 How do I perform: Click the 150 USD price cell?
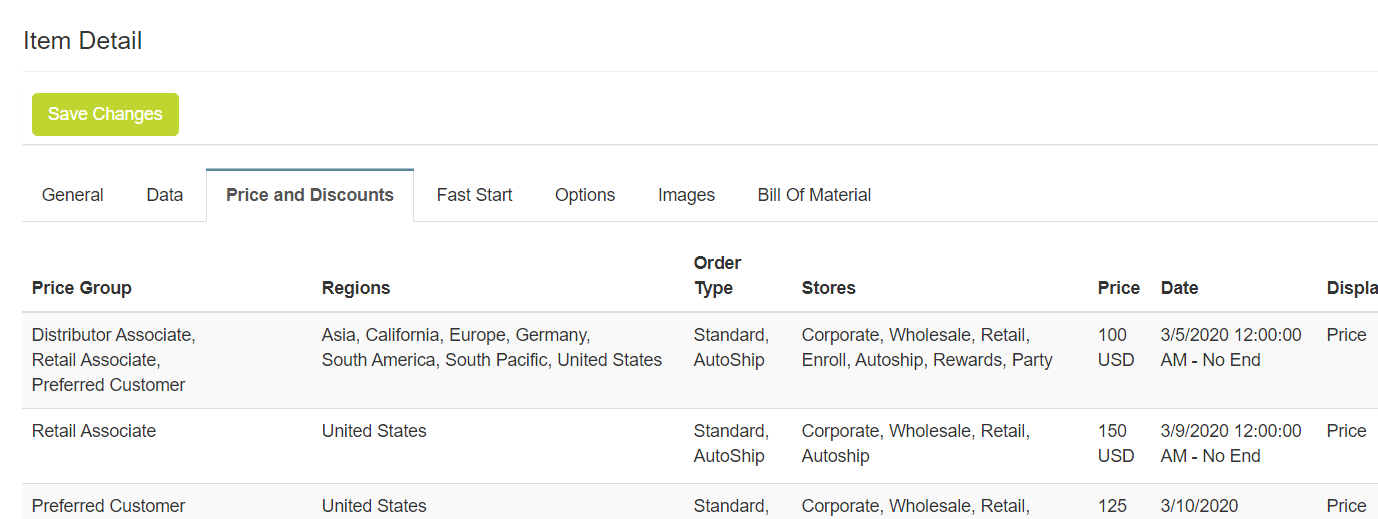pyautogui.click(x=1116, y=443)
